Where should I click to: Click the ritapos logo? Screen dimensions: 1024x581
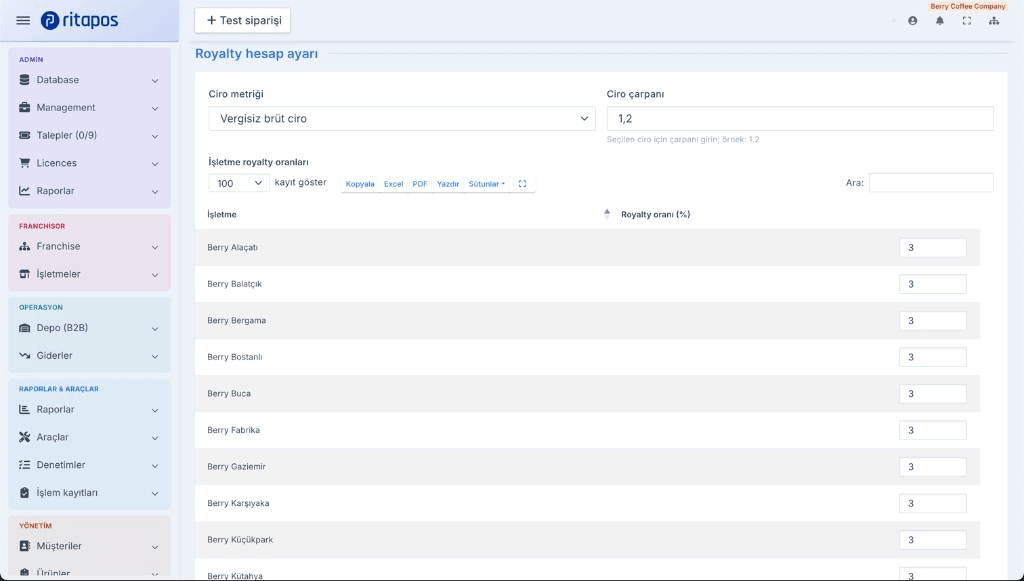coord(79,20)
